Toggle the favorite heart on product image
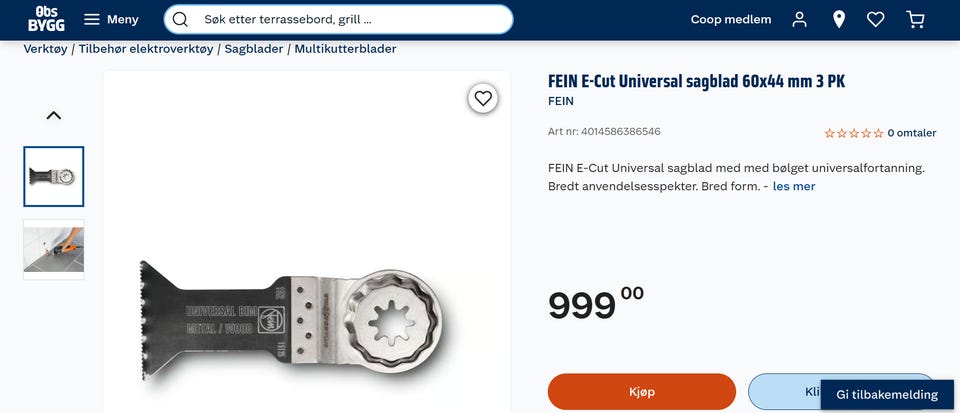This screenshot has height=413, width=960. [x=483, y=98]
